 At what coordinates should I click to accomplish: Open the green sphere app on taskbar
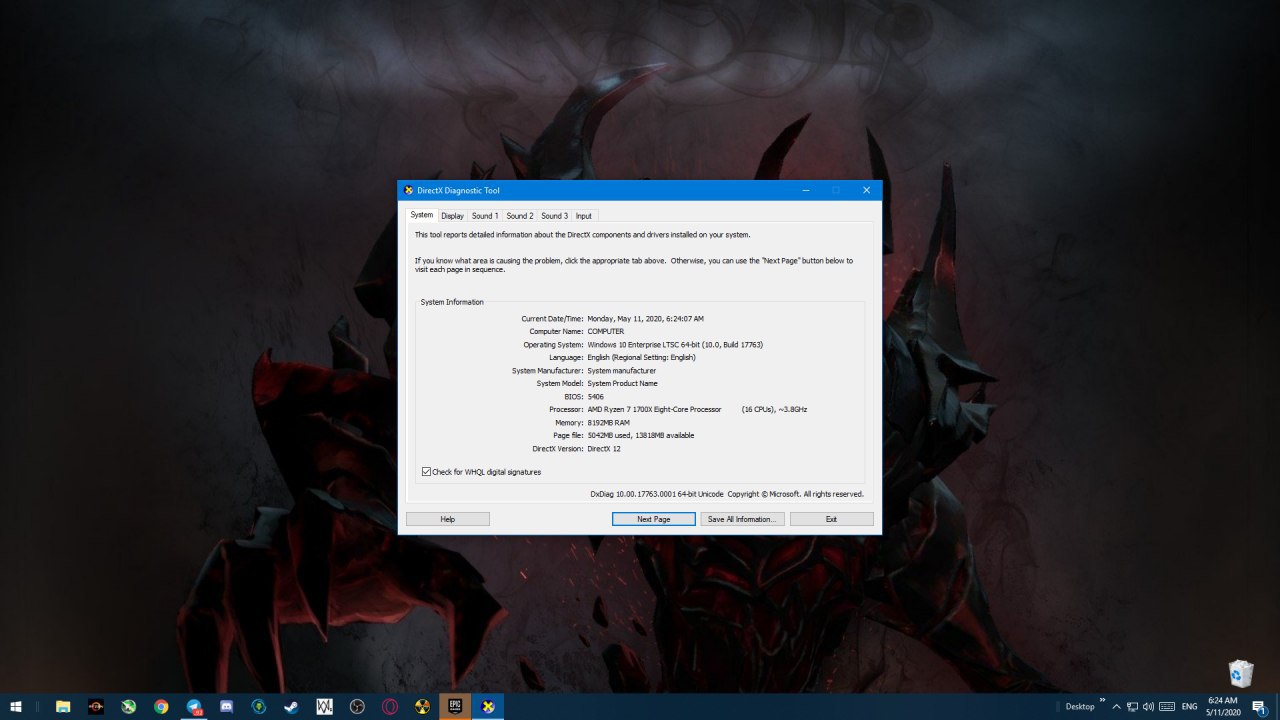click(x=129, y=706)
